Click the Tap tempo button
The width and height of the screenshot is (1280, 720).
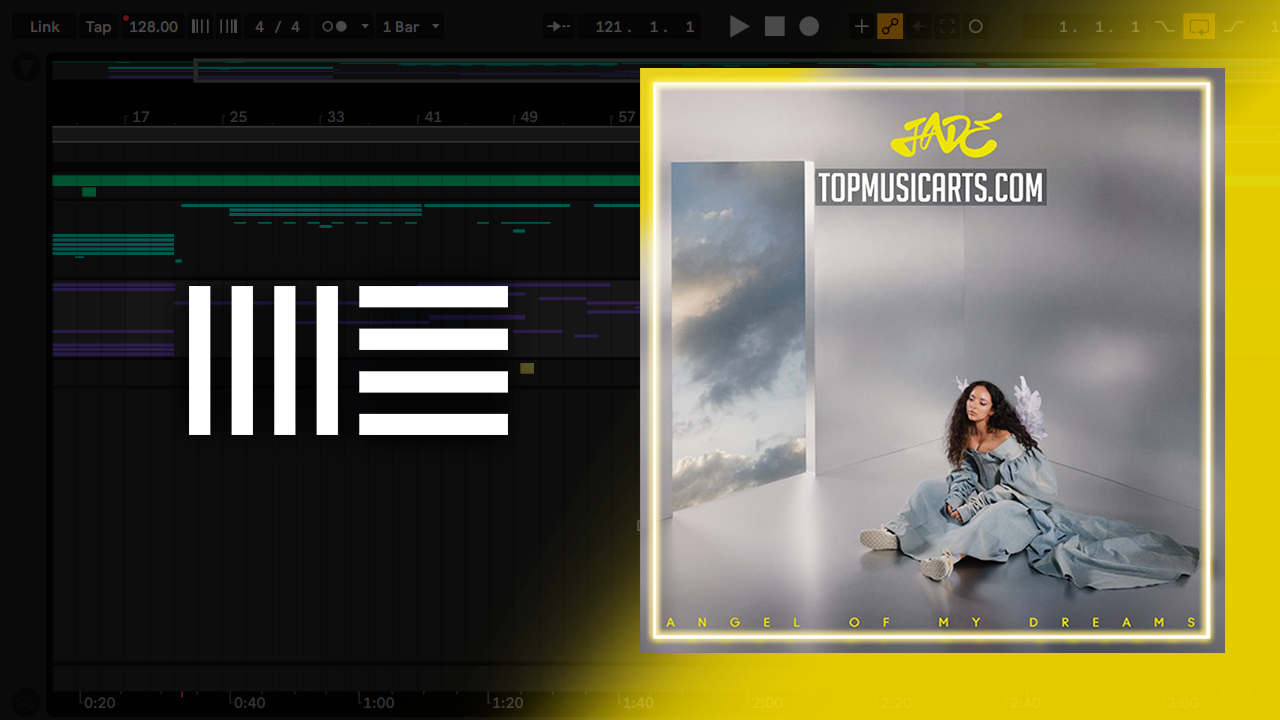pyautogui.click(x=98, y=27)
